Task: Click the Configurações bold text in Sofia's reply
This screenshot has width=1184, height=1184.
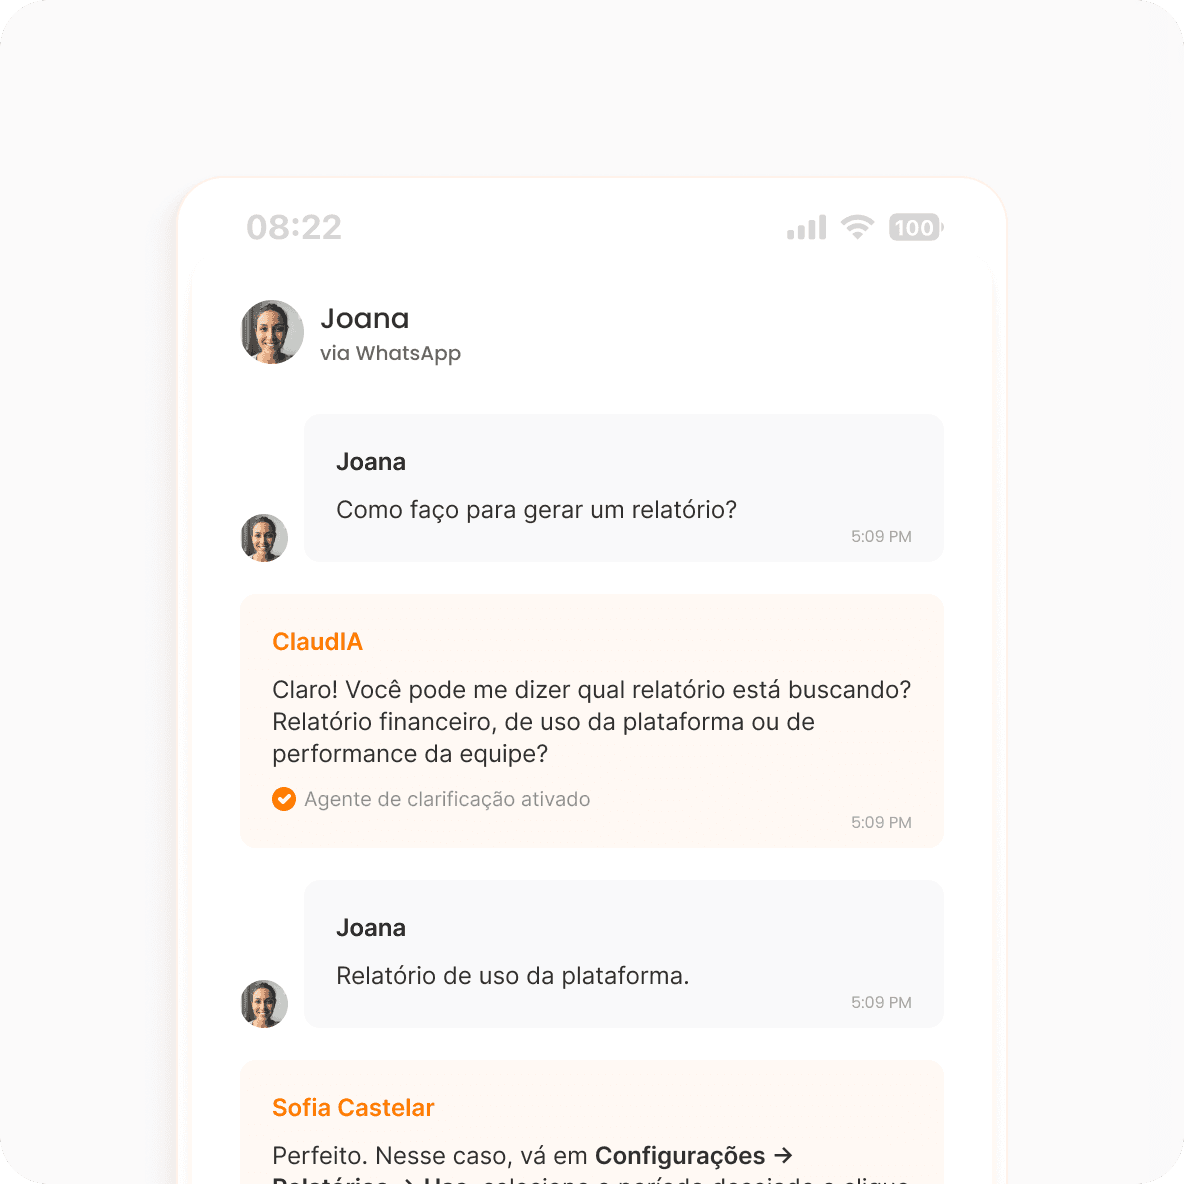Action: pyautogui.click(x=680, y=1155)
